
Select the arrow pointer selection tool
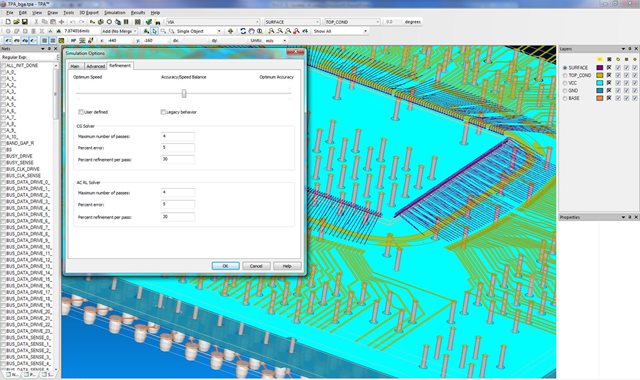tap(155, 31)
